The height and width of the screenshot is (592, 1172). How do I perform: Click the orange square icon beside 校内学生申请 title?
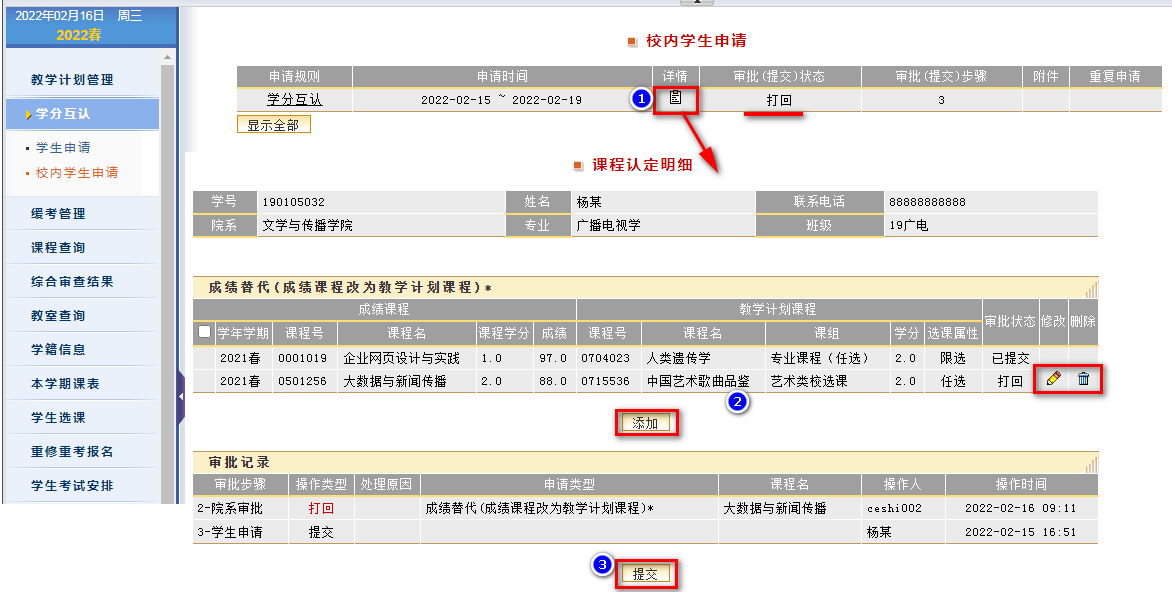632,42
